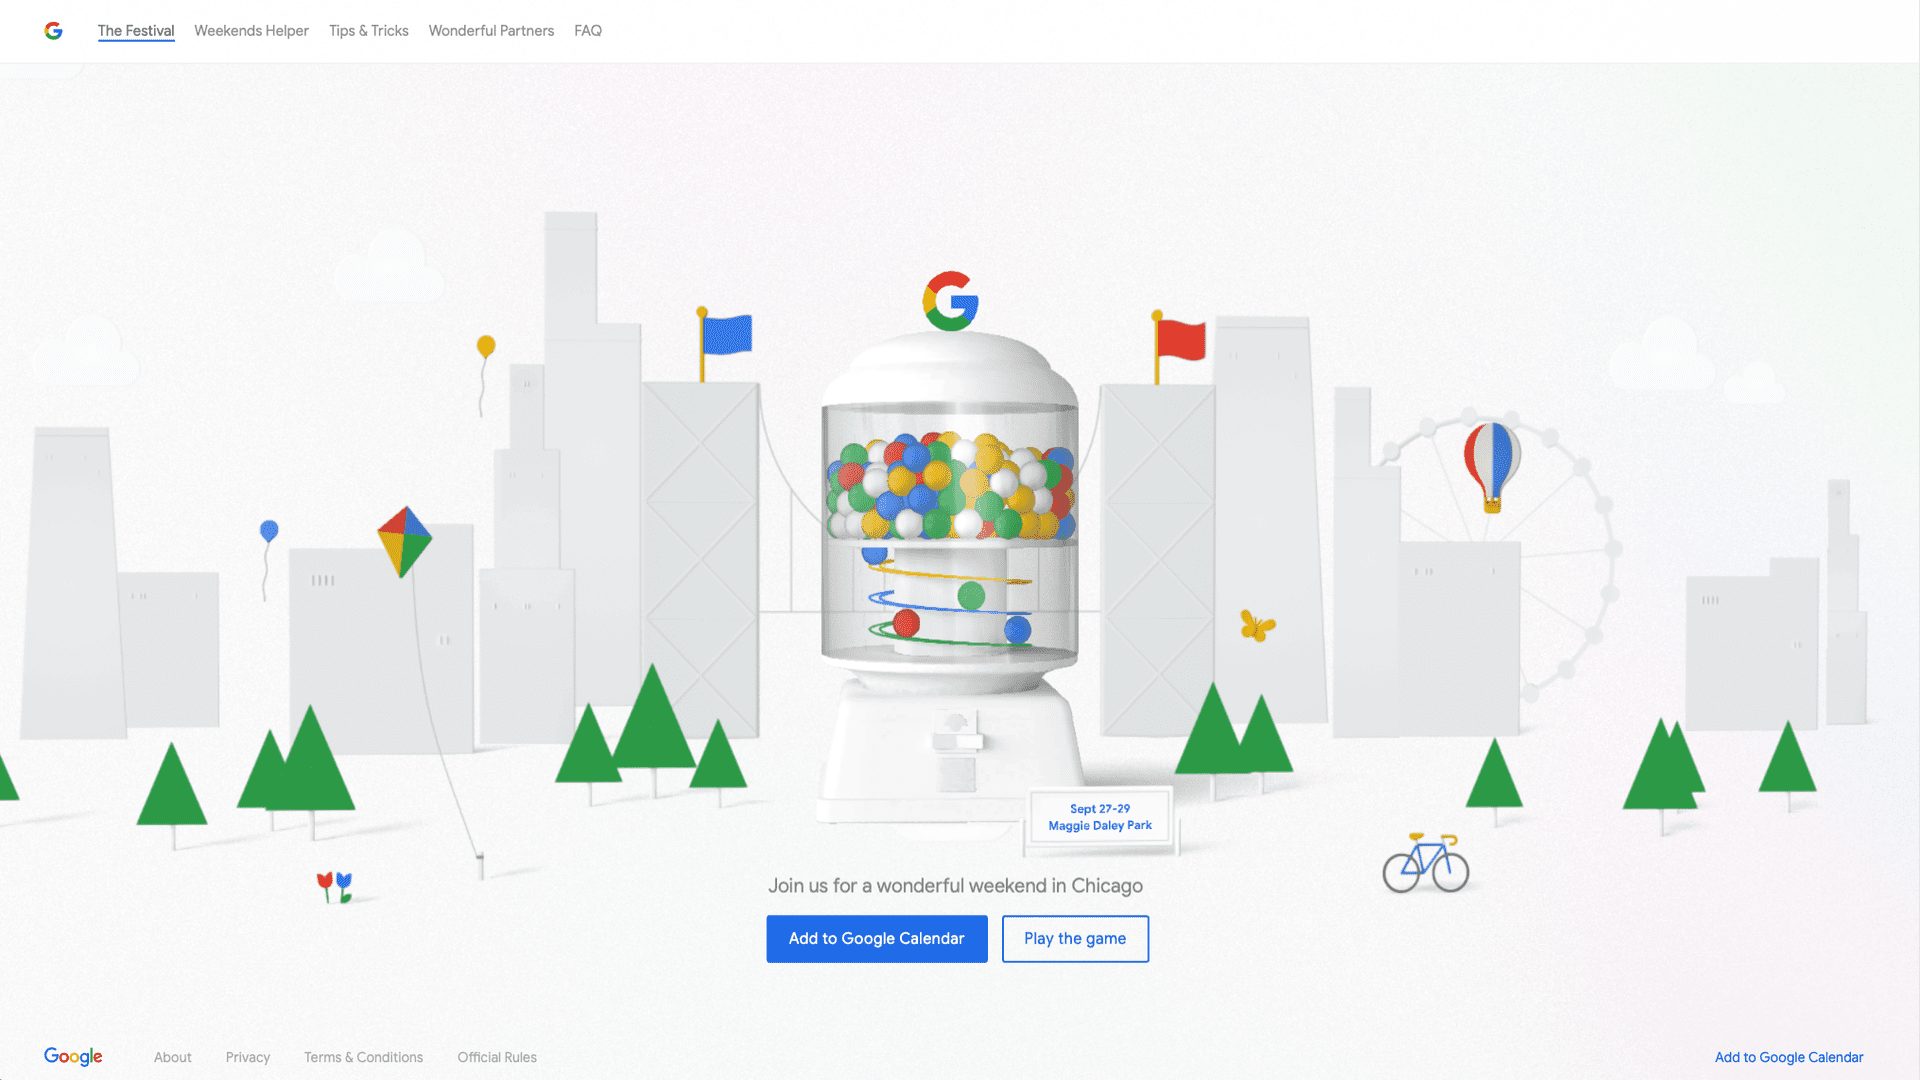Click the large Google G atop gumball machine

[x=950, y=301]
